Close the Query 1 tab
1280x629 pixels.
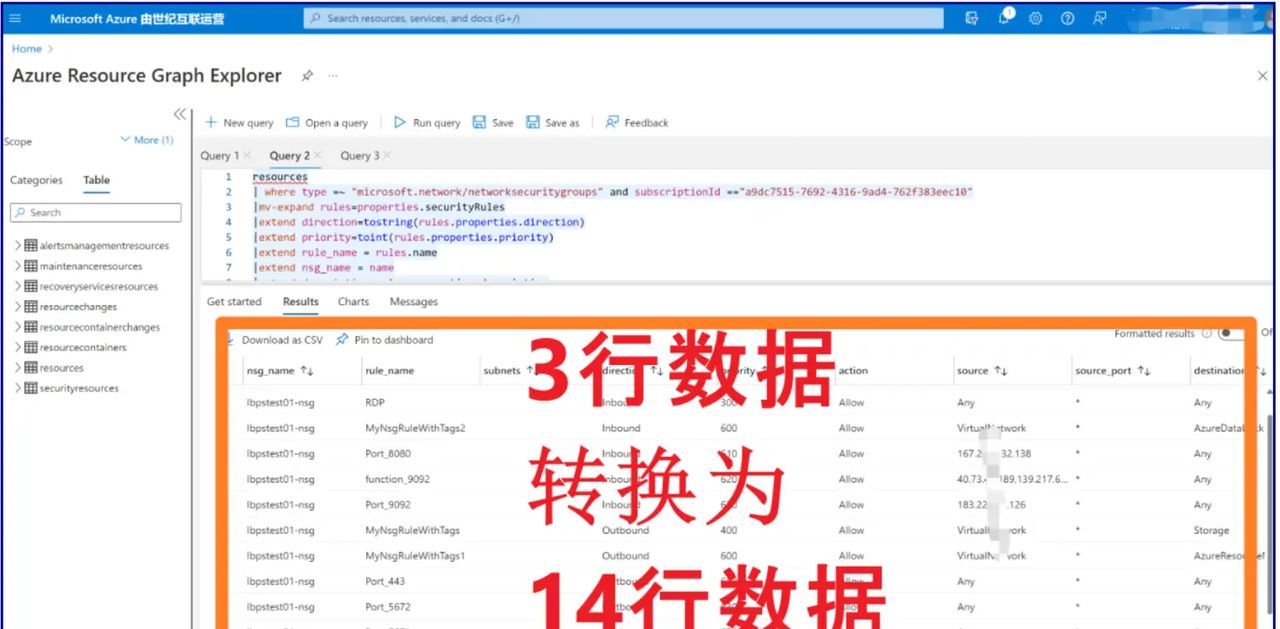pos(247,156)
